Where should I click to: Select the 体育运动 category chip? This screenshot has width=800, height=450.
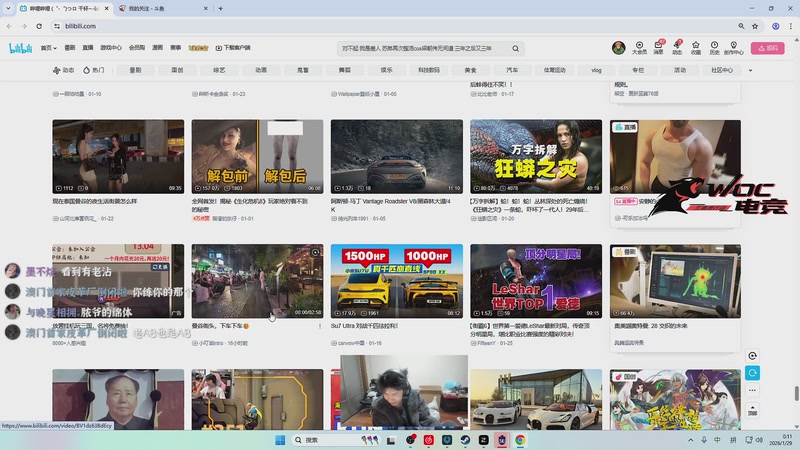click(554, 70)
